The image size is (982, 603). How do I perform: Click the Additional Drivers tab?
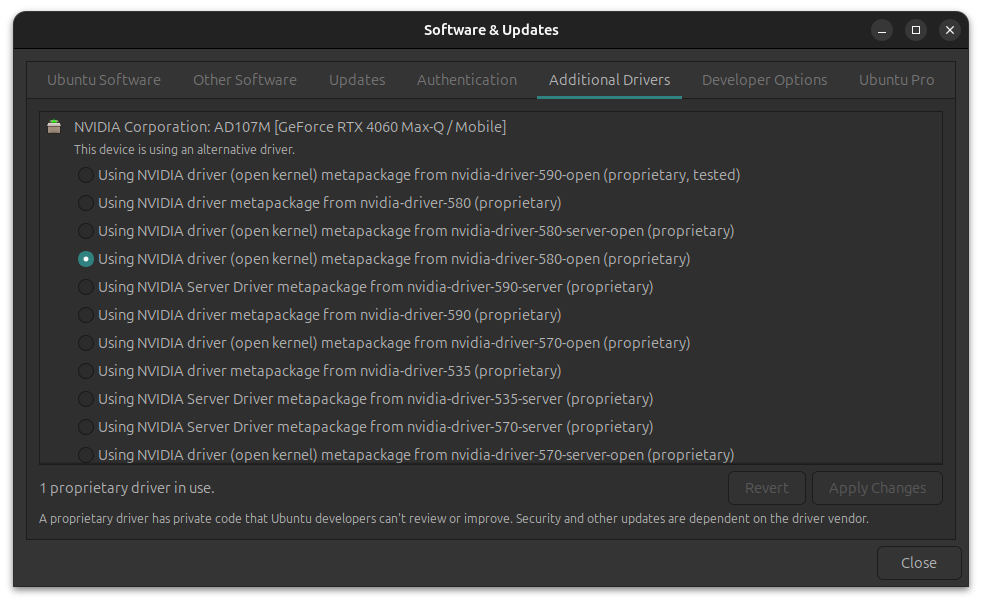pos(609,79)
